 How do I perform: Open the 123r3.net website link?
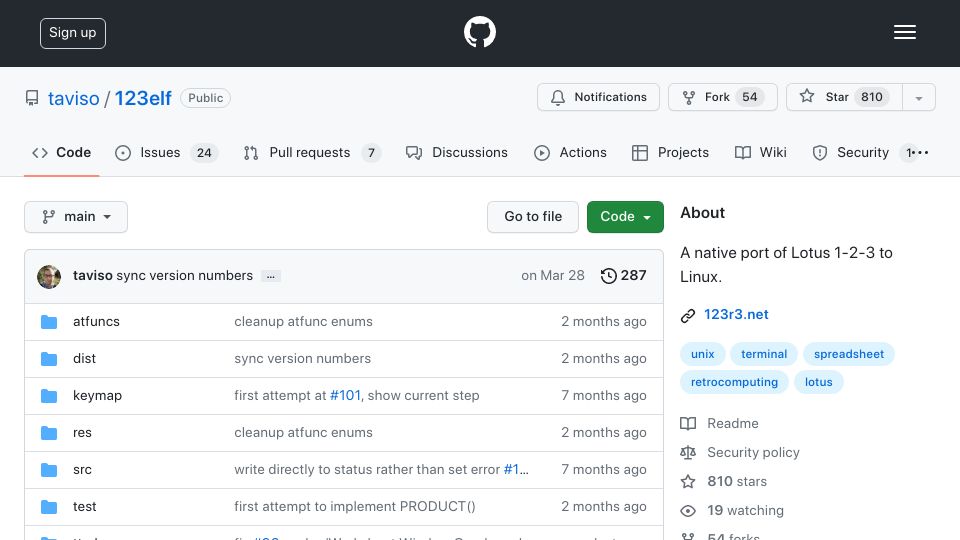click(736, 315)
